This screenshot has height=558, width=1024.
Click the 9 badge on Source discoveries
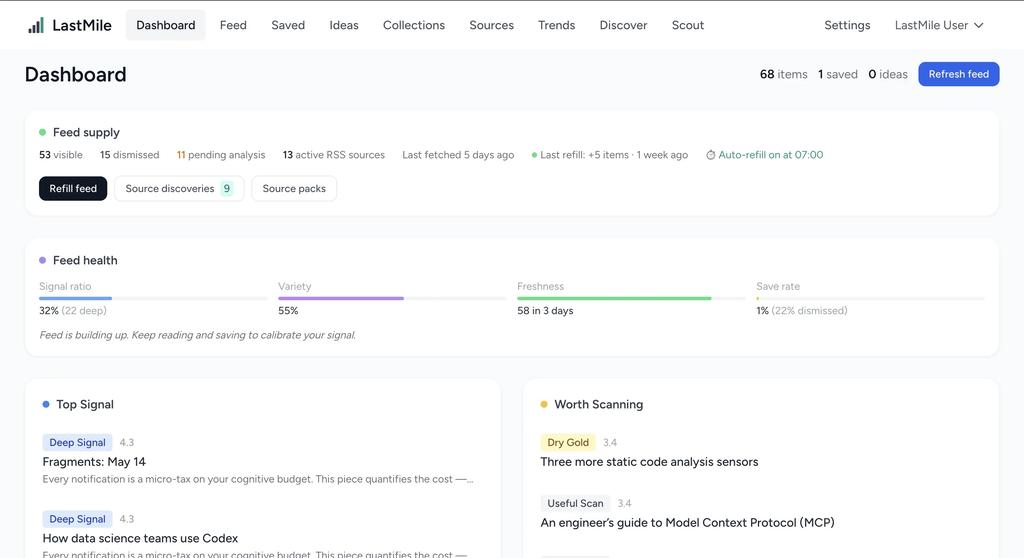[227, 188]
